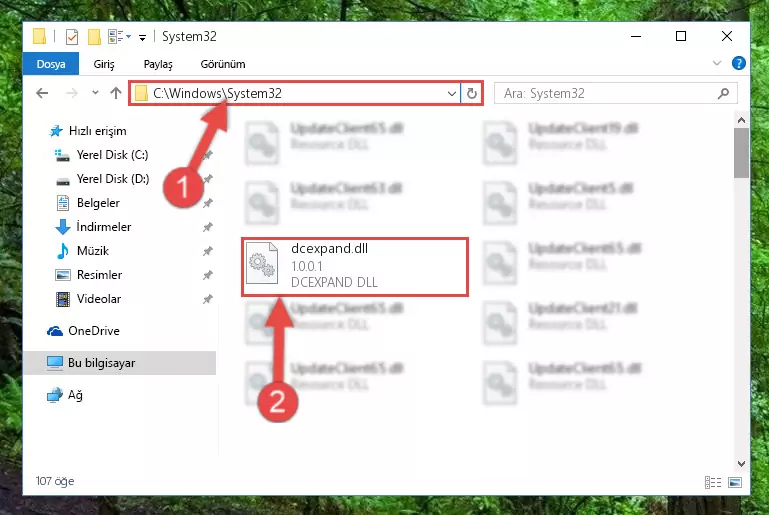Click the Forward navigation arrow

pos(72,93)
